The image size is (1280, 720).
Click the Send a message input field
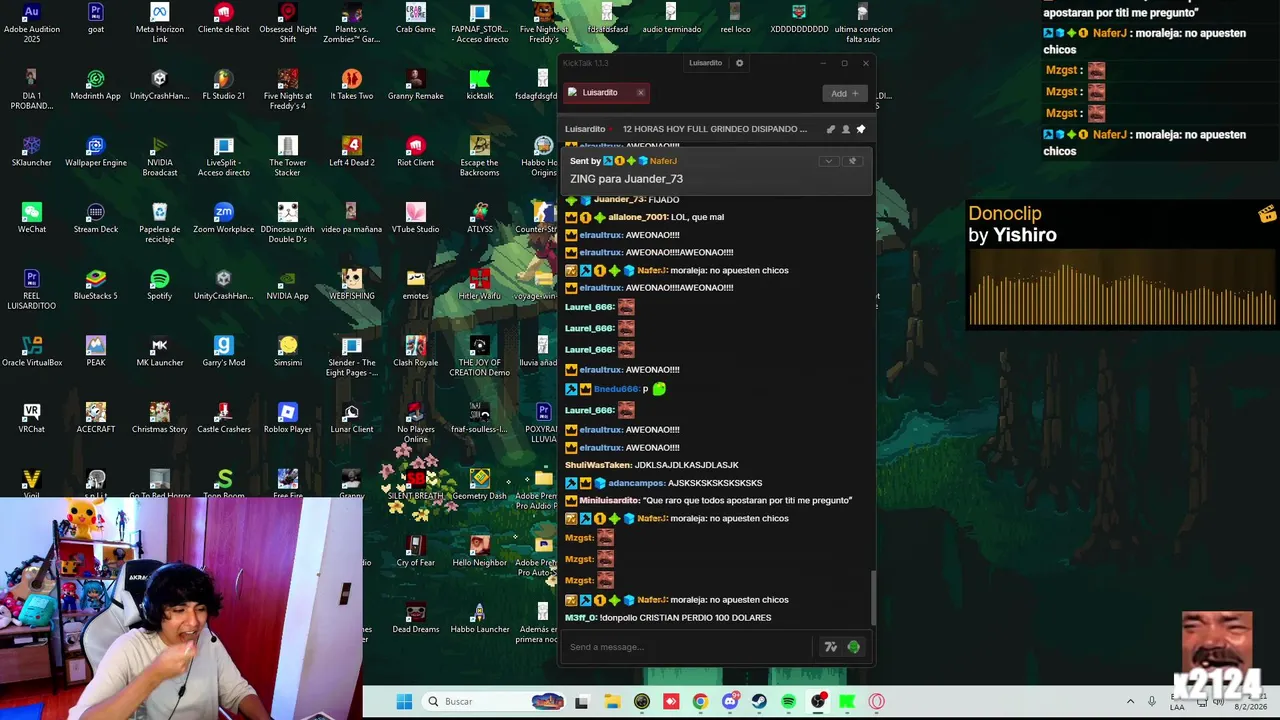point(690,647)
